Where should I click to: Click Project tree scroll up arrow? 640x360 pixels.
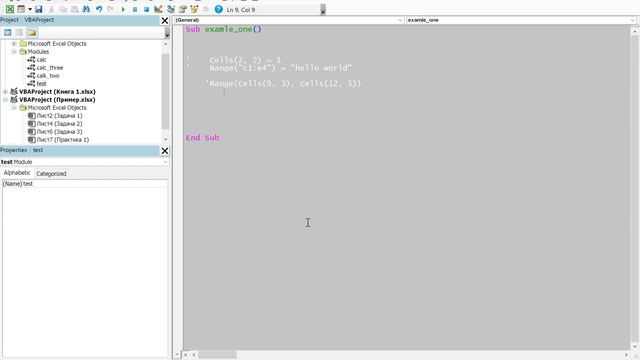tap(165, 44)
